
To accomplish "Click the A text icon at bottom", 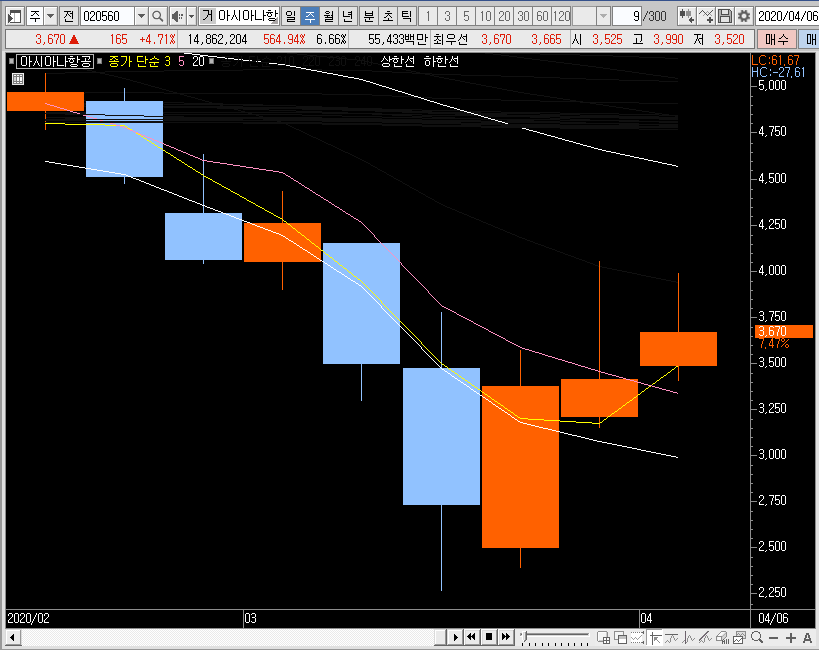I will 808,638.
